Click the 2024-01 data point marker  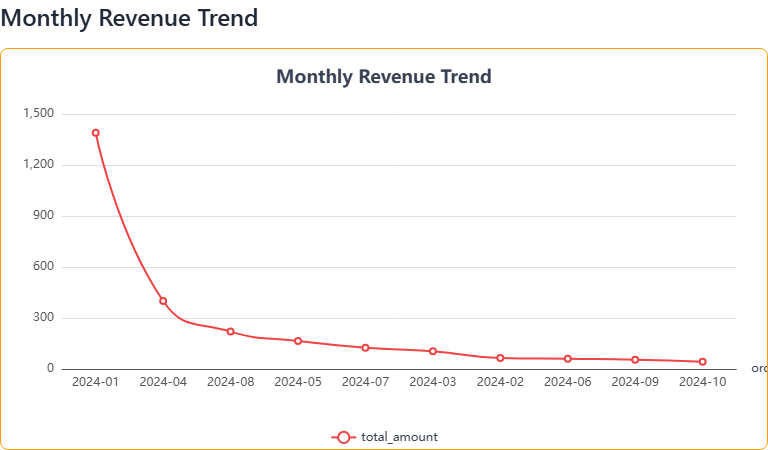point(96,133)
